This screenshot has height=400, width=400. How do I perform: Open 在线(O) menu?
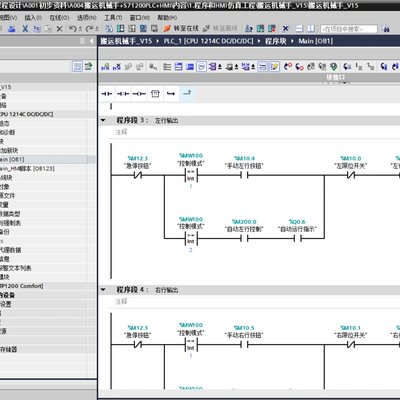point(59,17)
